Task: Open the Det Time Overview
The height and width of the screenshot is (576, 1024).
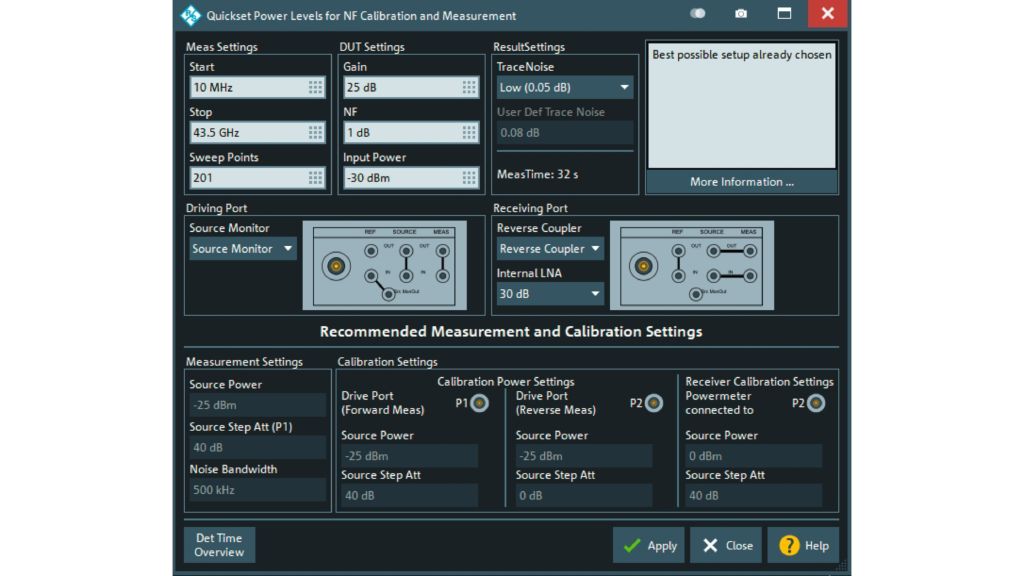Action: pyautogui.click(x=219, y=545)
